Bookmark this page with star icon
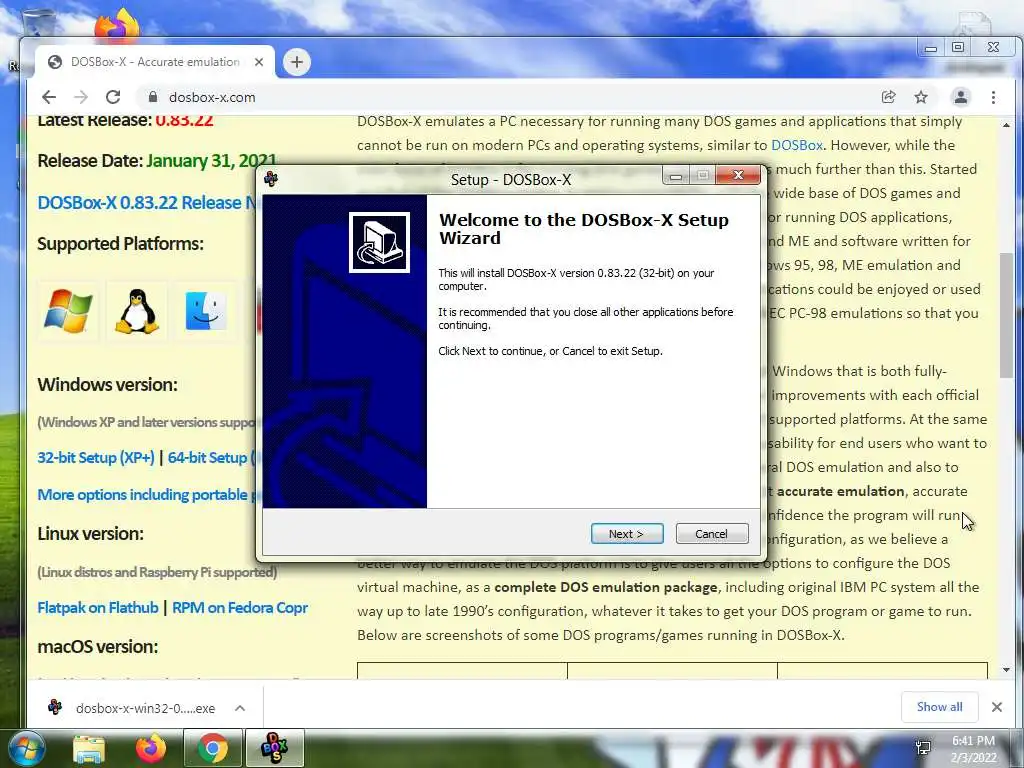Screen dimensions: 1024x768 click(x=921, y=97)
